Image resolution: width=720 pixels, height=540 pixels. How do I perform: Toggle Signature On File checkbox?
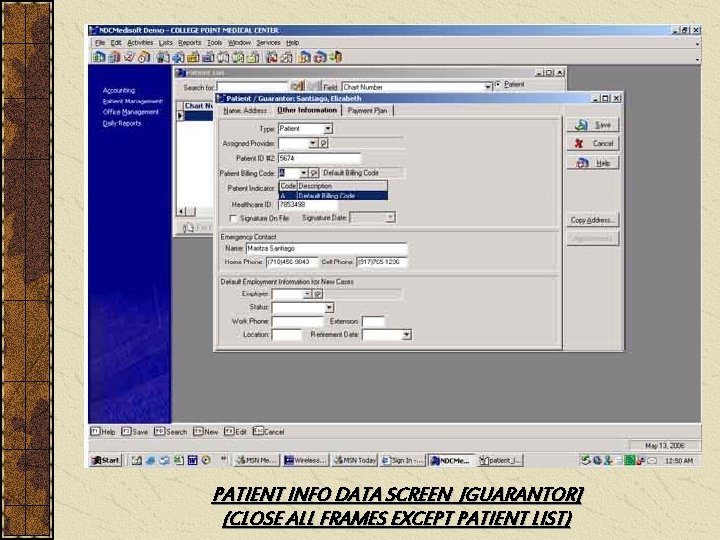point(233,219)
